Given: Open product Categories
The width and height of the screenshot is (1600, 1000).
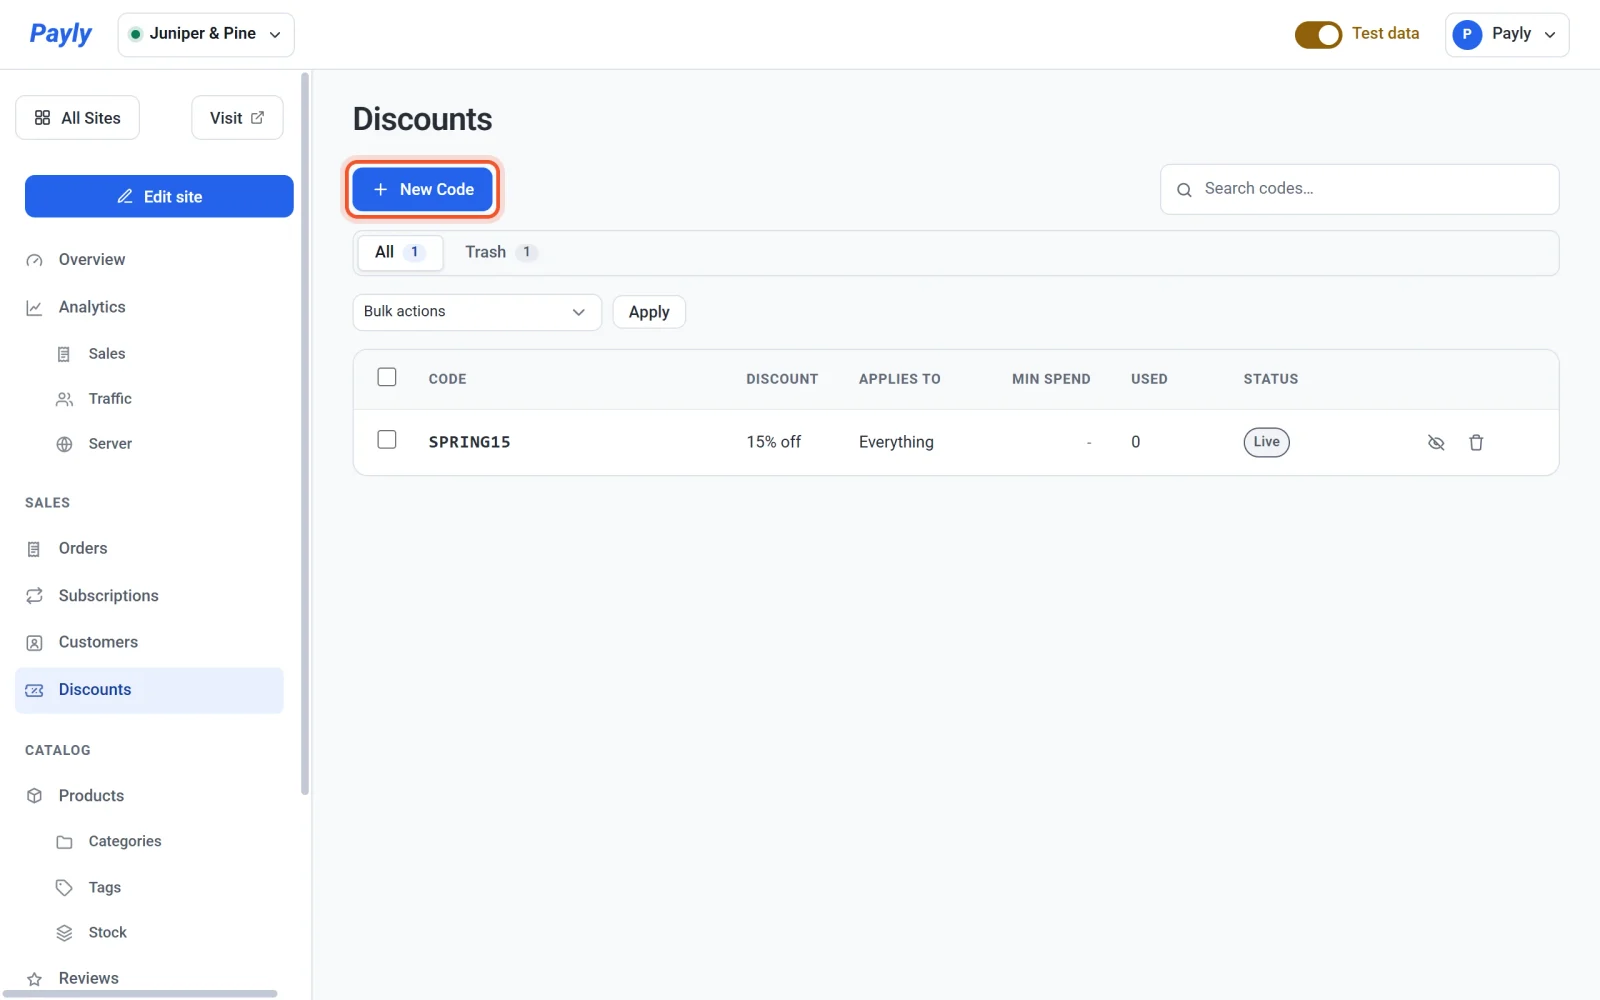Looking at the screenshot, I should [x=165, y=842].
